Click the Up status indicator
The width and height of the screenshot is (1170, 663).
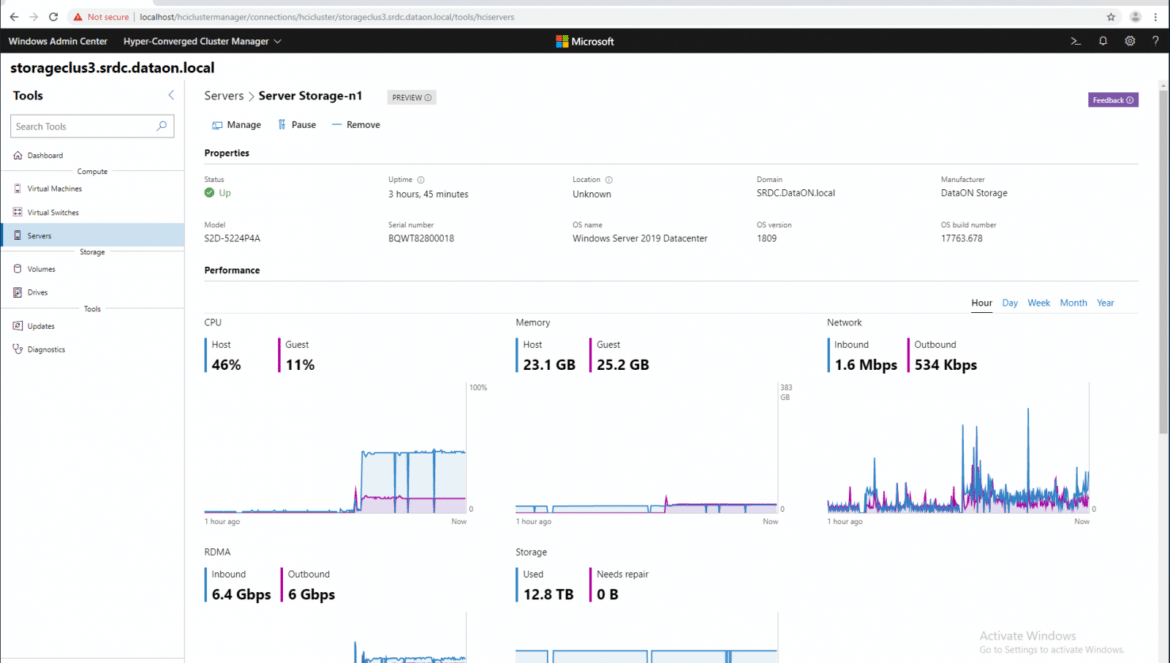click(x=218, y=192)
